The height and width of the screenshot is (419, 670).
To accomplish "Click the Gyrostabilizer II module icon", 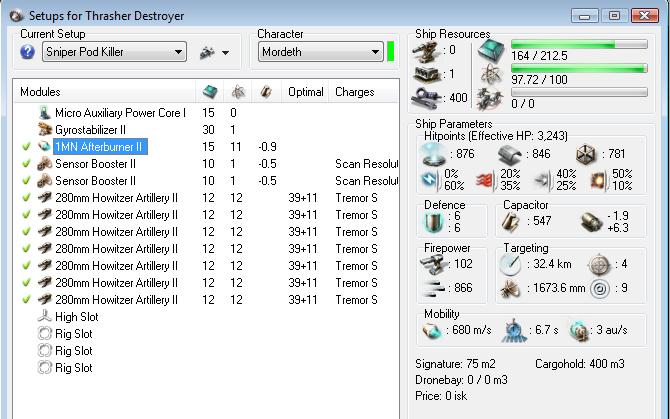I will [x=45, y=129].
